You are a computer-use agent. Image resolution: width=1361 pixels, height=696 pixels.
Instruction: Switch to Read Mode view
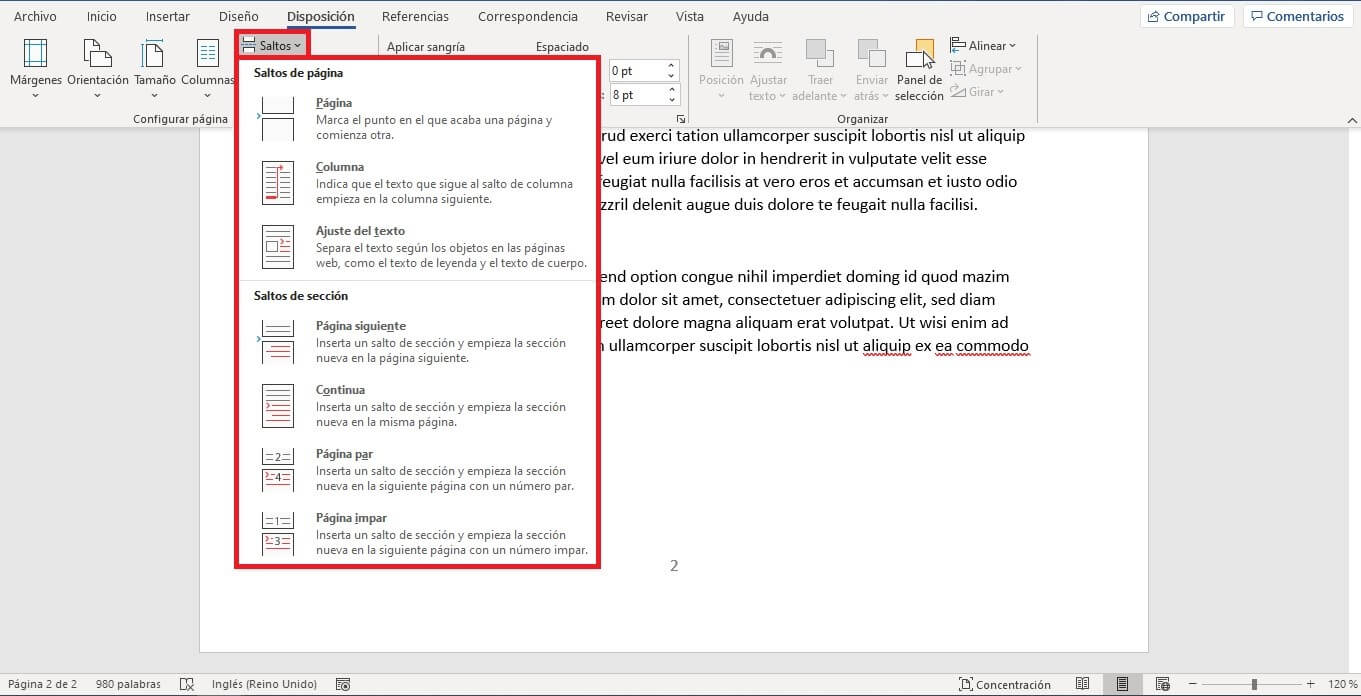(x=1082, y=684)
